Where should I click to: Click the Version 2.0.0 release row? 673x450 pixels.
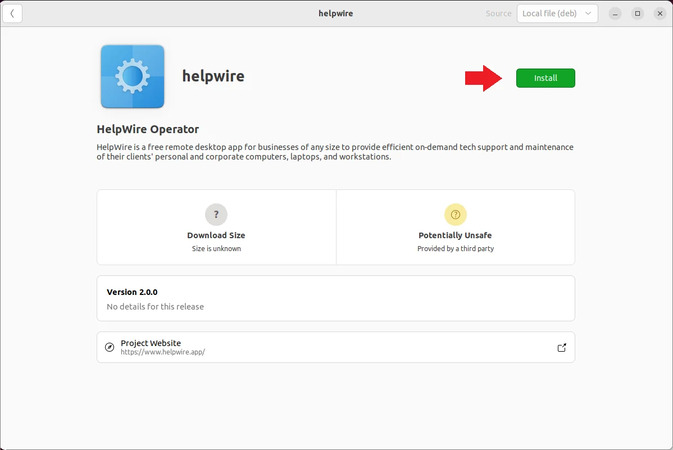pos(336,298)
